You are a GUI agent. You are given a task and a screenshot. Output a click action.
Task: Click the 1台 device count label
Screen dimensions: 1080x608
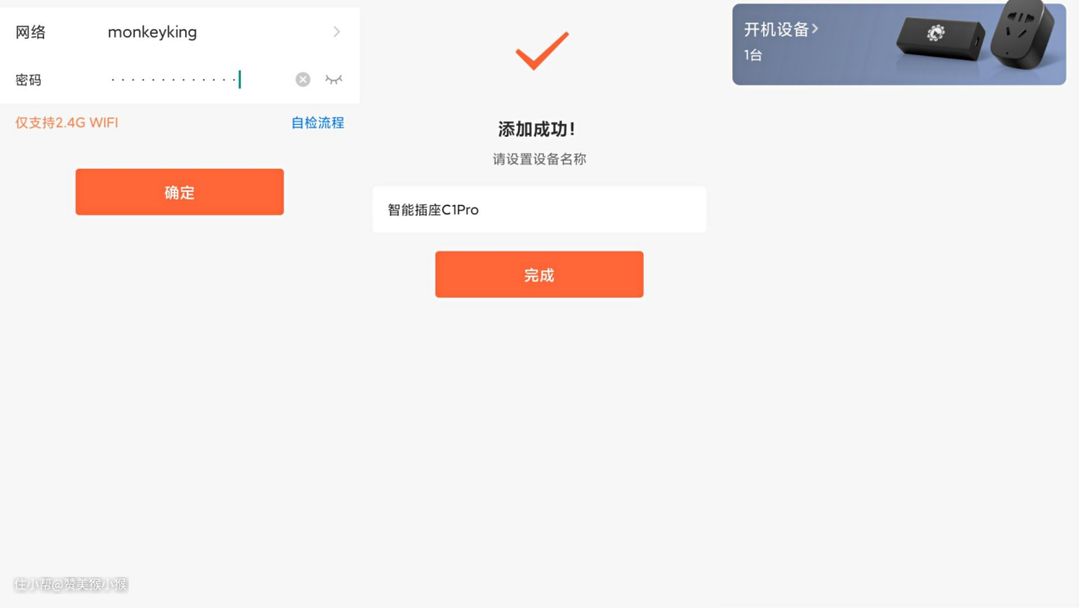pyautogui.click(x=753, y=55)
